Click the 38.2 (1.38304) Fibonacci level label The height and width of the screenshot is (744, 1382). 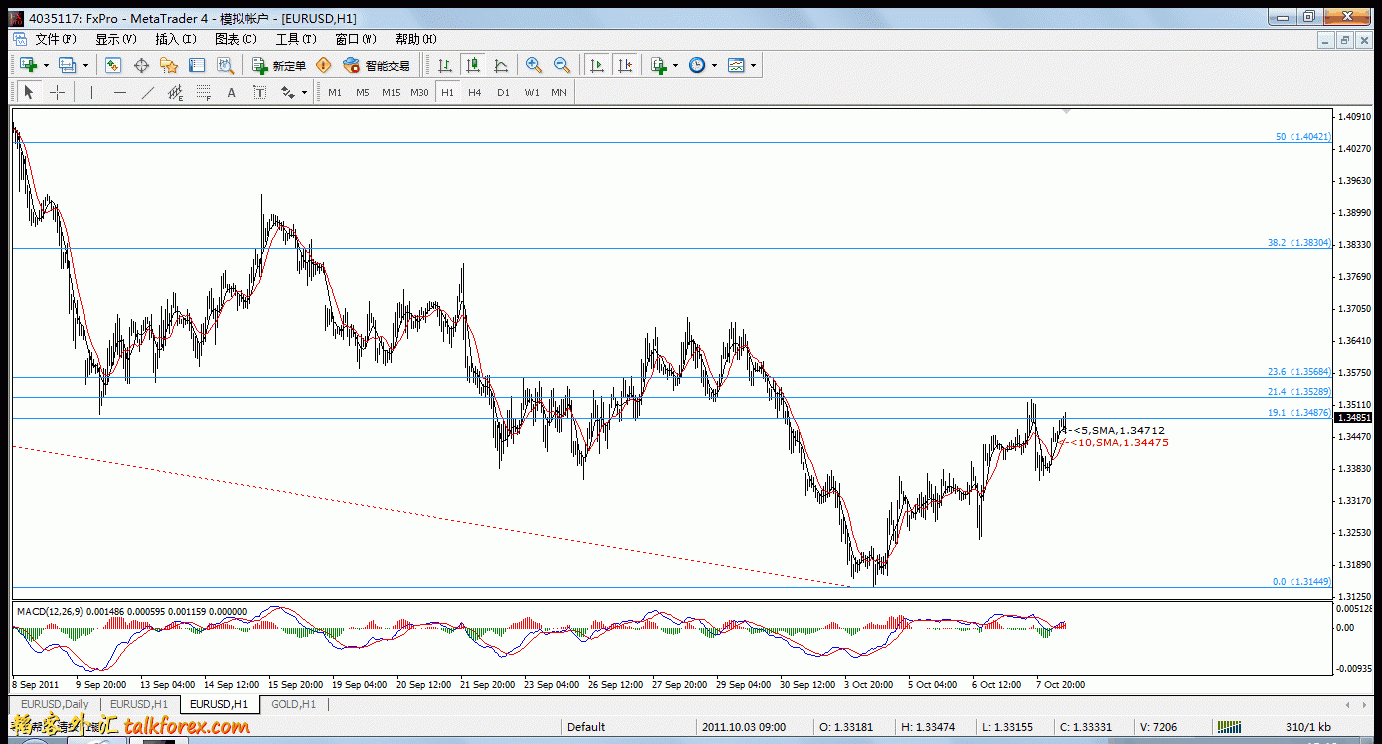1299,242
